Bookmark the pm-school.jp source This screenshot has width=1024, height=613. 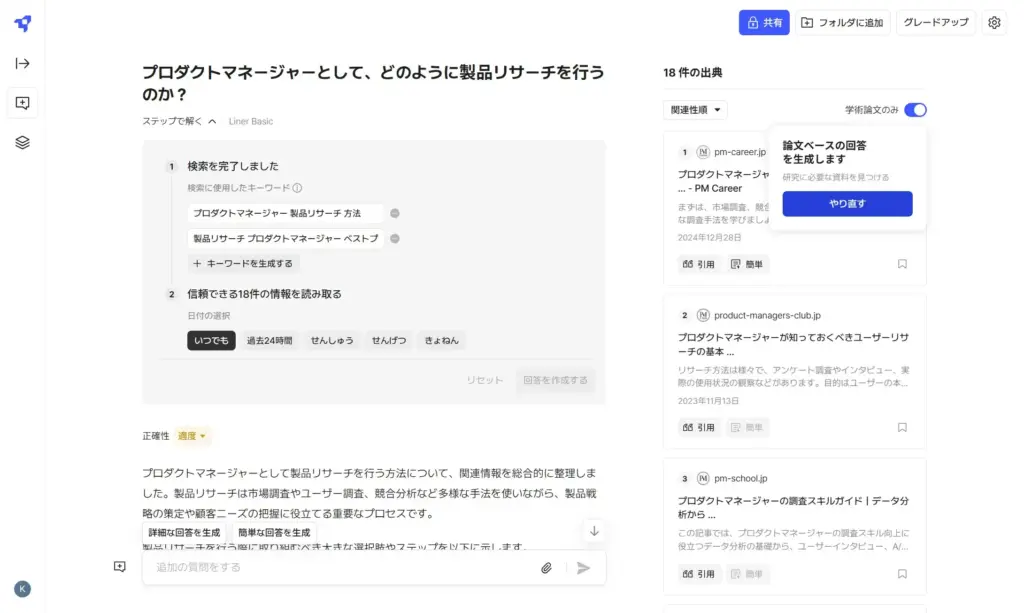[x=902, y=574]
